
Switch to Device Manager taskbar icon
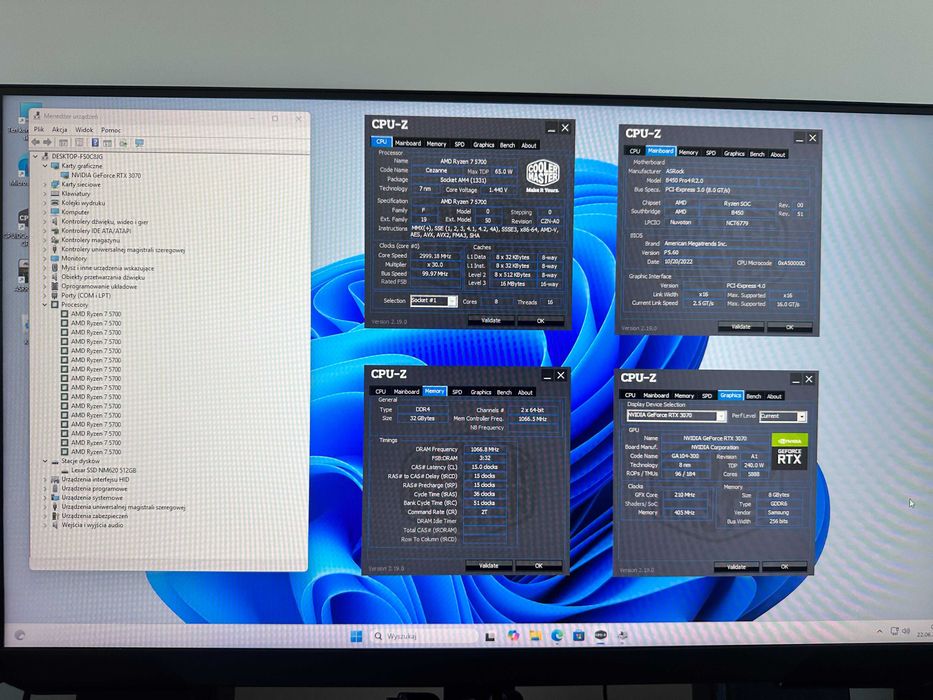pos(622,636)
